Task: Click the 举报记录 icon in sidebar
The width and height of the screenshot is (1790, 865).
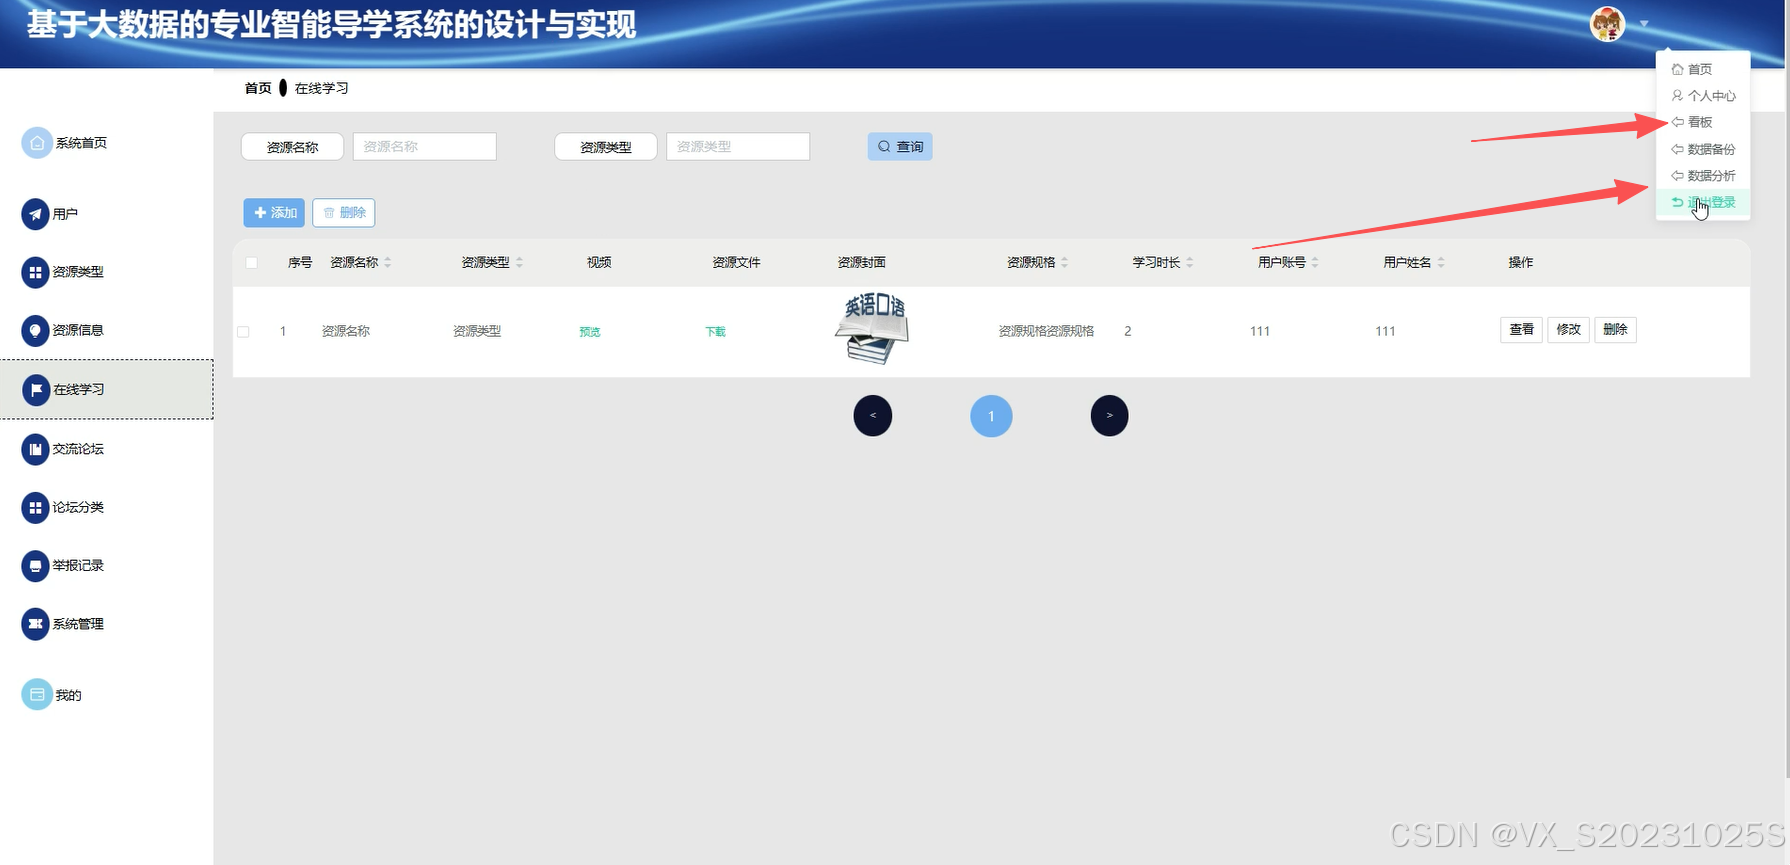Action: click(35, 565)
